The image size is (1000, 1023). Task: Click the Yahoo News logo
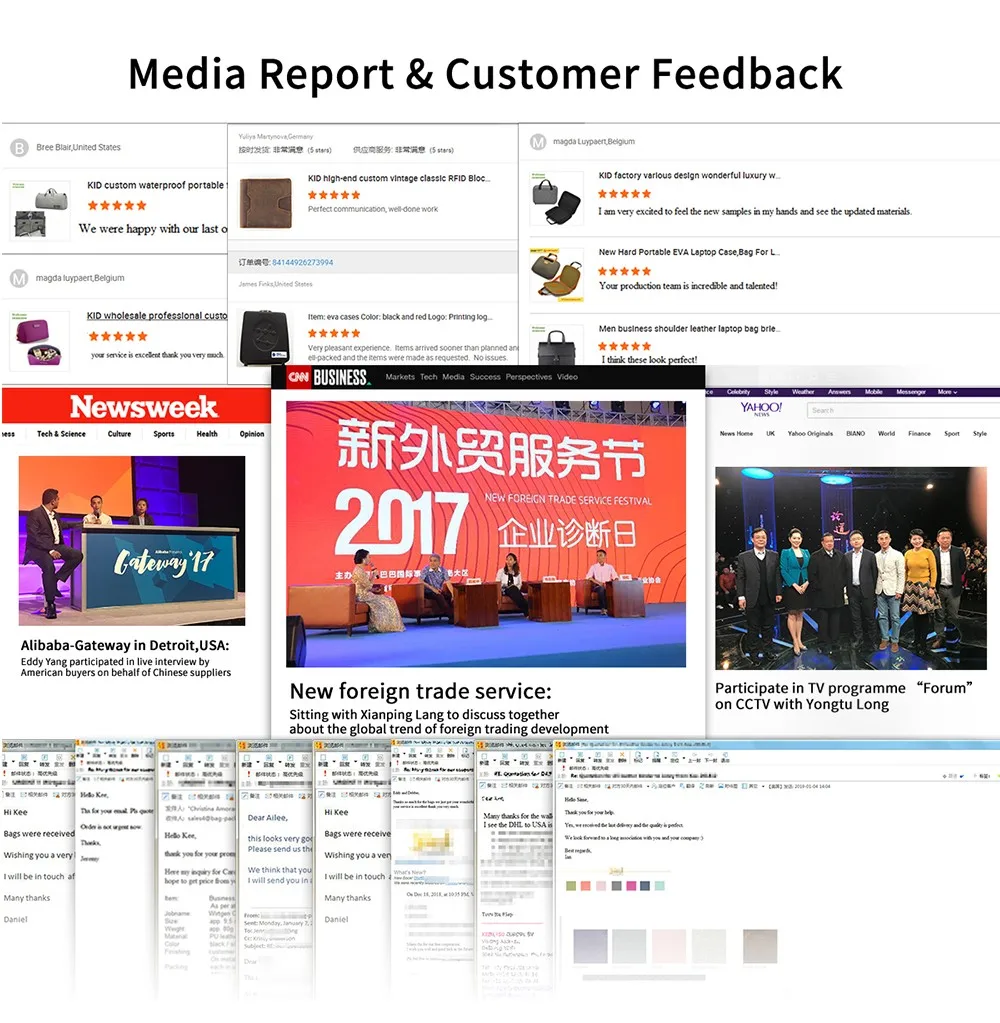point(761,408)
